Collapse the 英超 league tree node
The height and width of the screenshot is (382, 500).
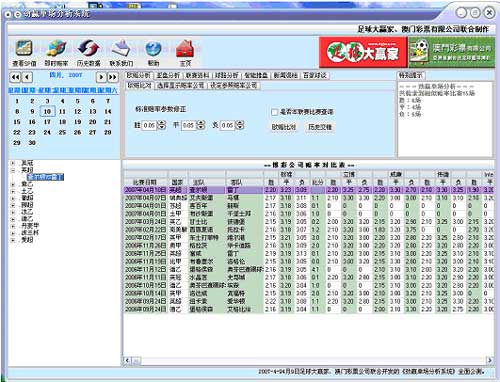click(x=13, y=170)
